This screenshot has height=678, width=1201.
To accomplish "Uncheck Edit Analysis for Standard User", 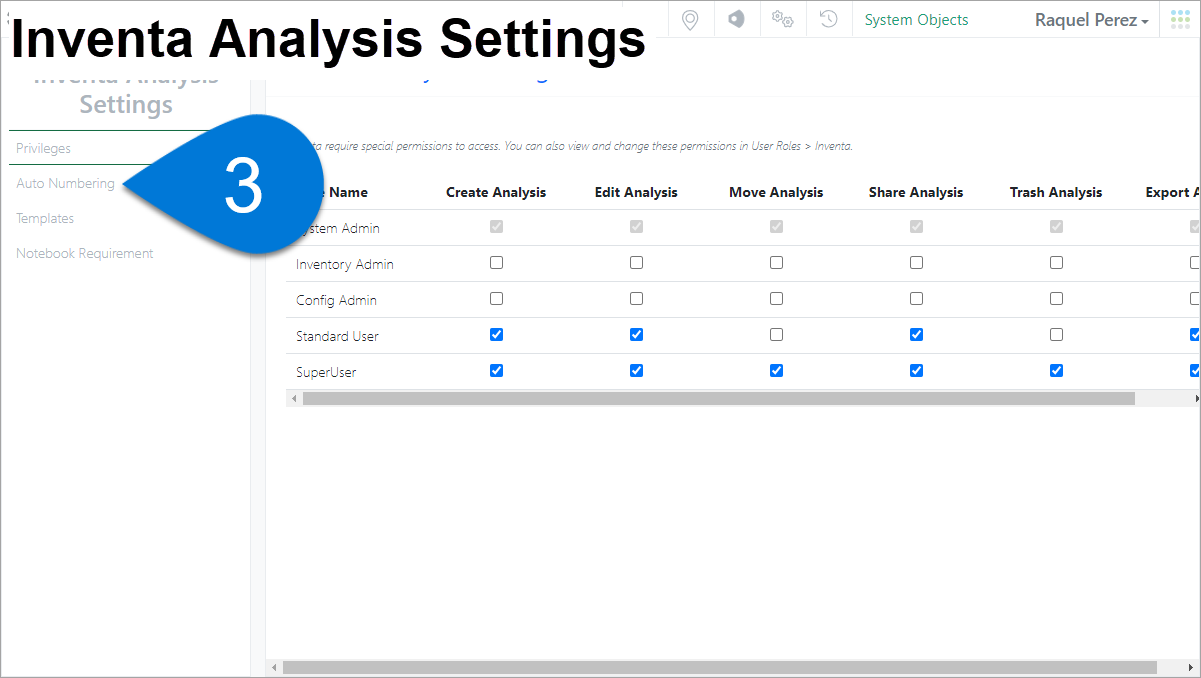I will (x=636, y=335).
